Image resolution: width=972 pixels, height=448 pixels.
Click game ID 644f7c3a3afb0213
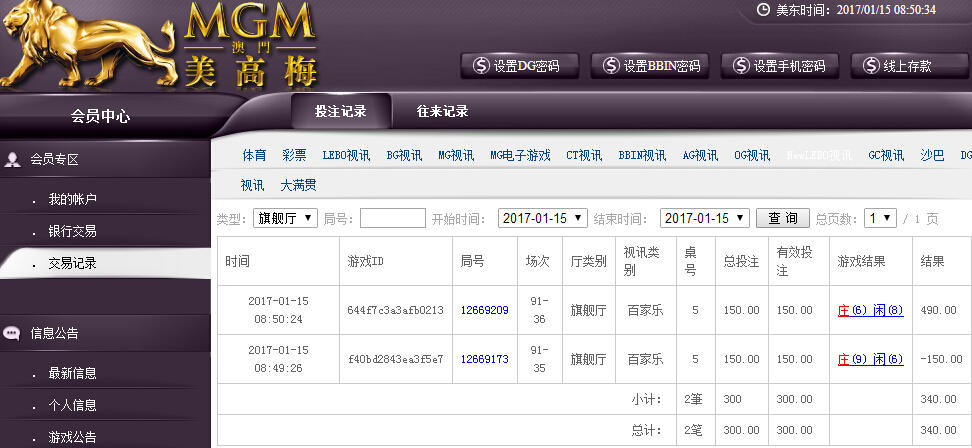(395, 310)
